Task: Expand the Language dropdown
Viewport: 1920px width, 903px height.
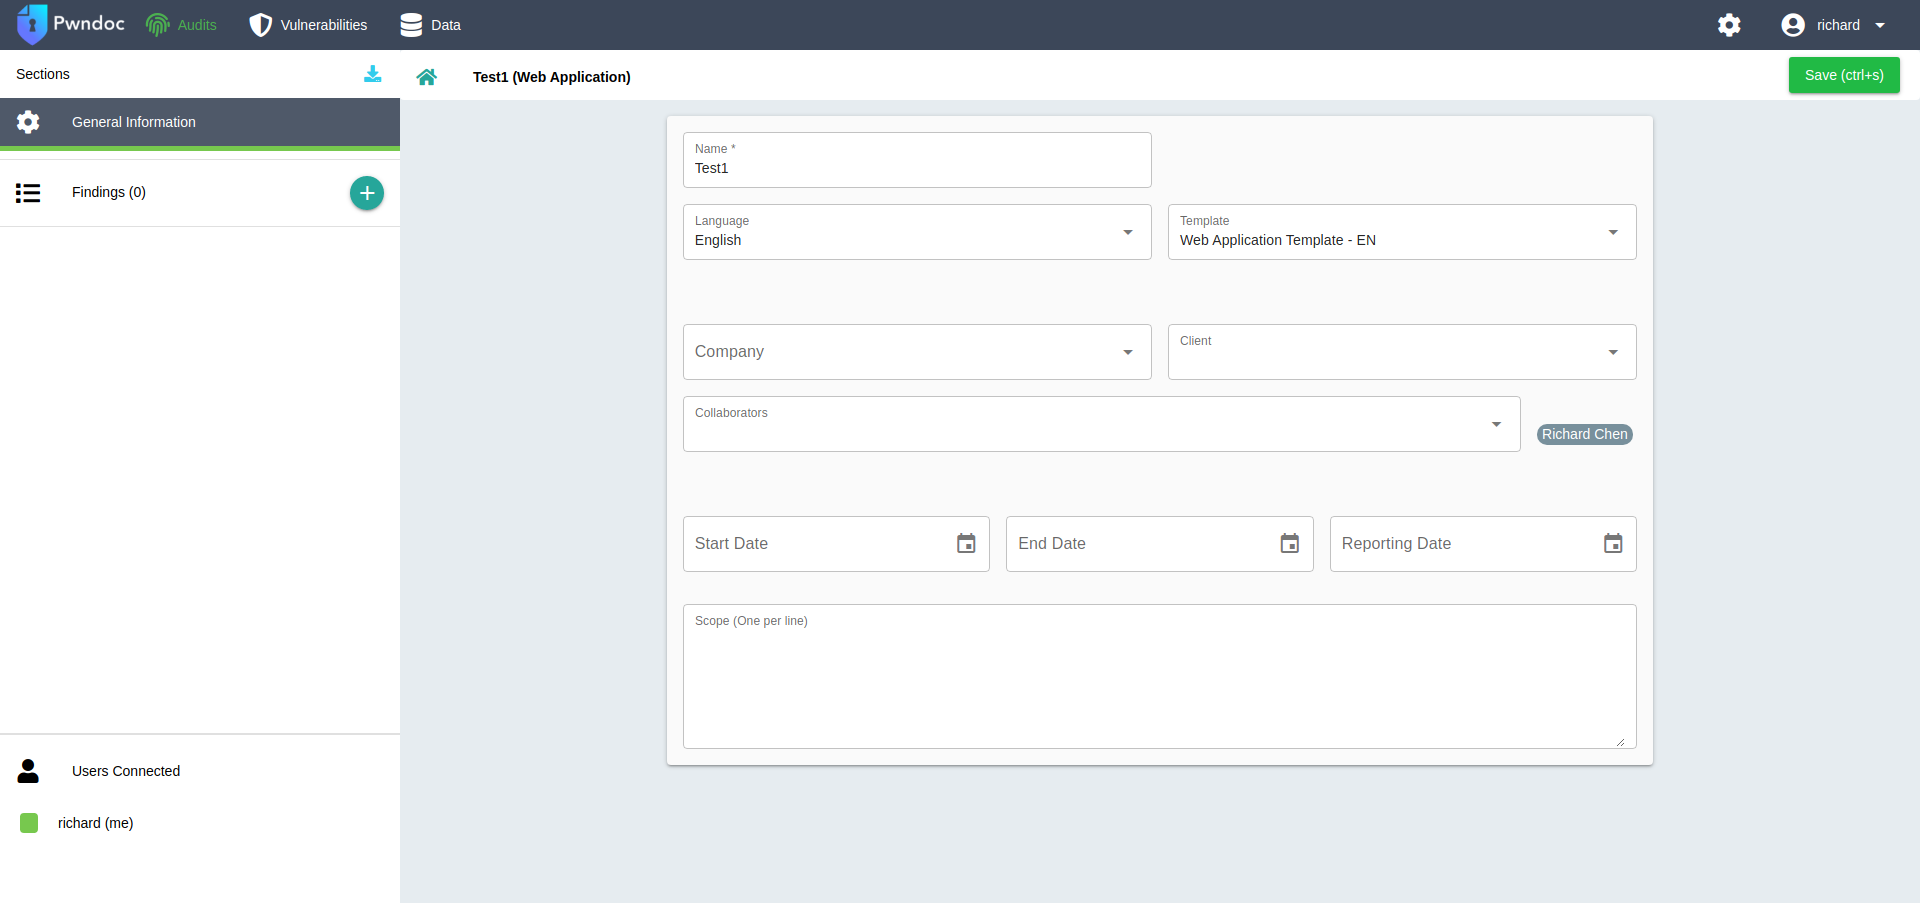Action: [1127, 232]
